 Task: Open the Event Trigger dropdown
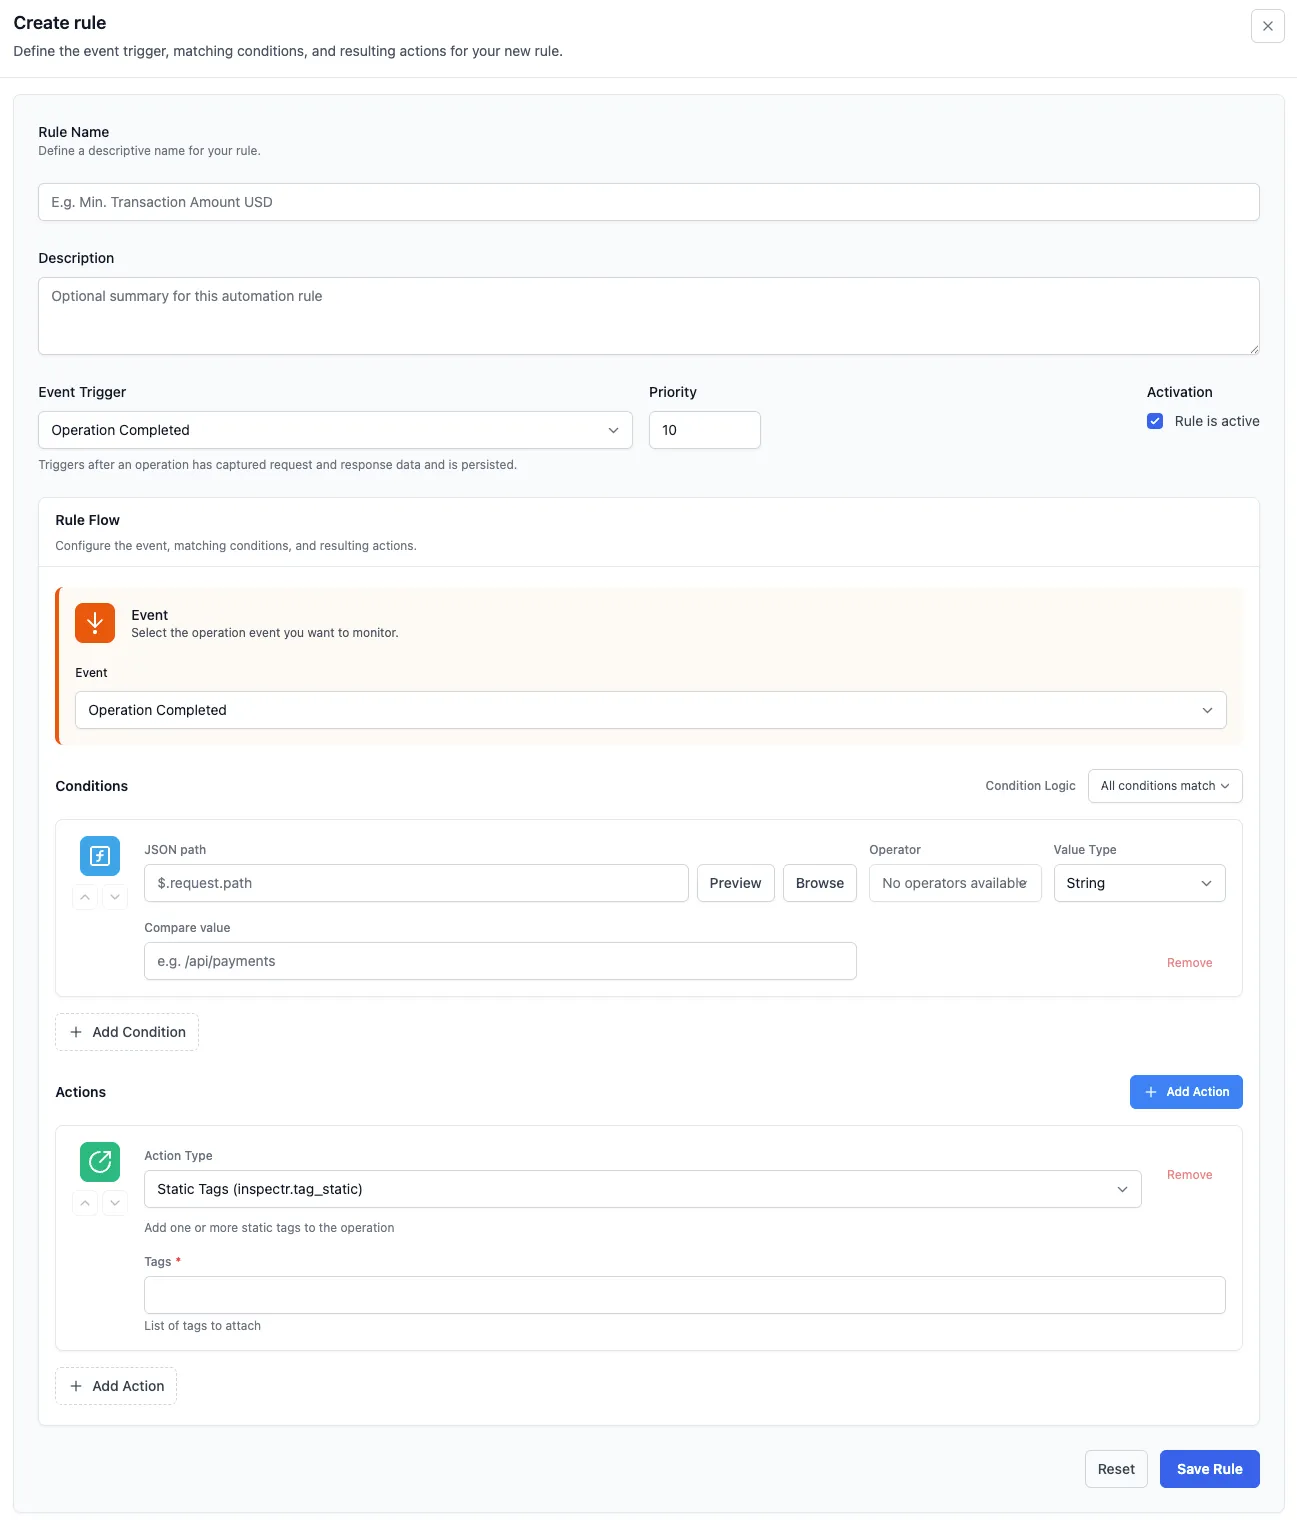click(x=335, y=430)
